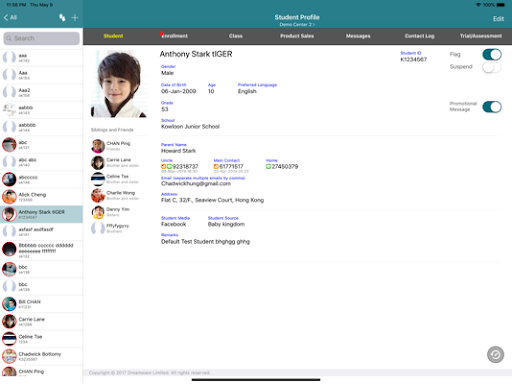Tap the Edit button
The height and width of the screenshot is (384, 512).
[498, 19]
